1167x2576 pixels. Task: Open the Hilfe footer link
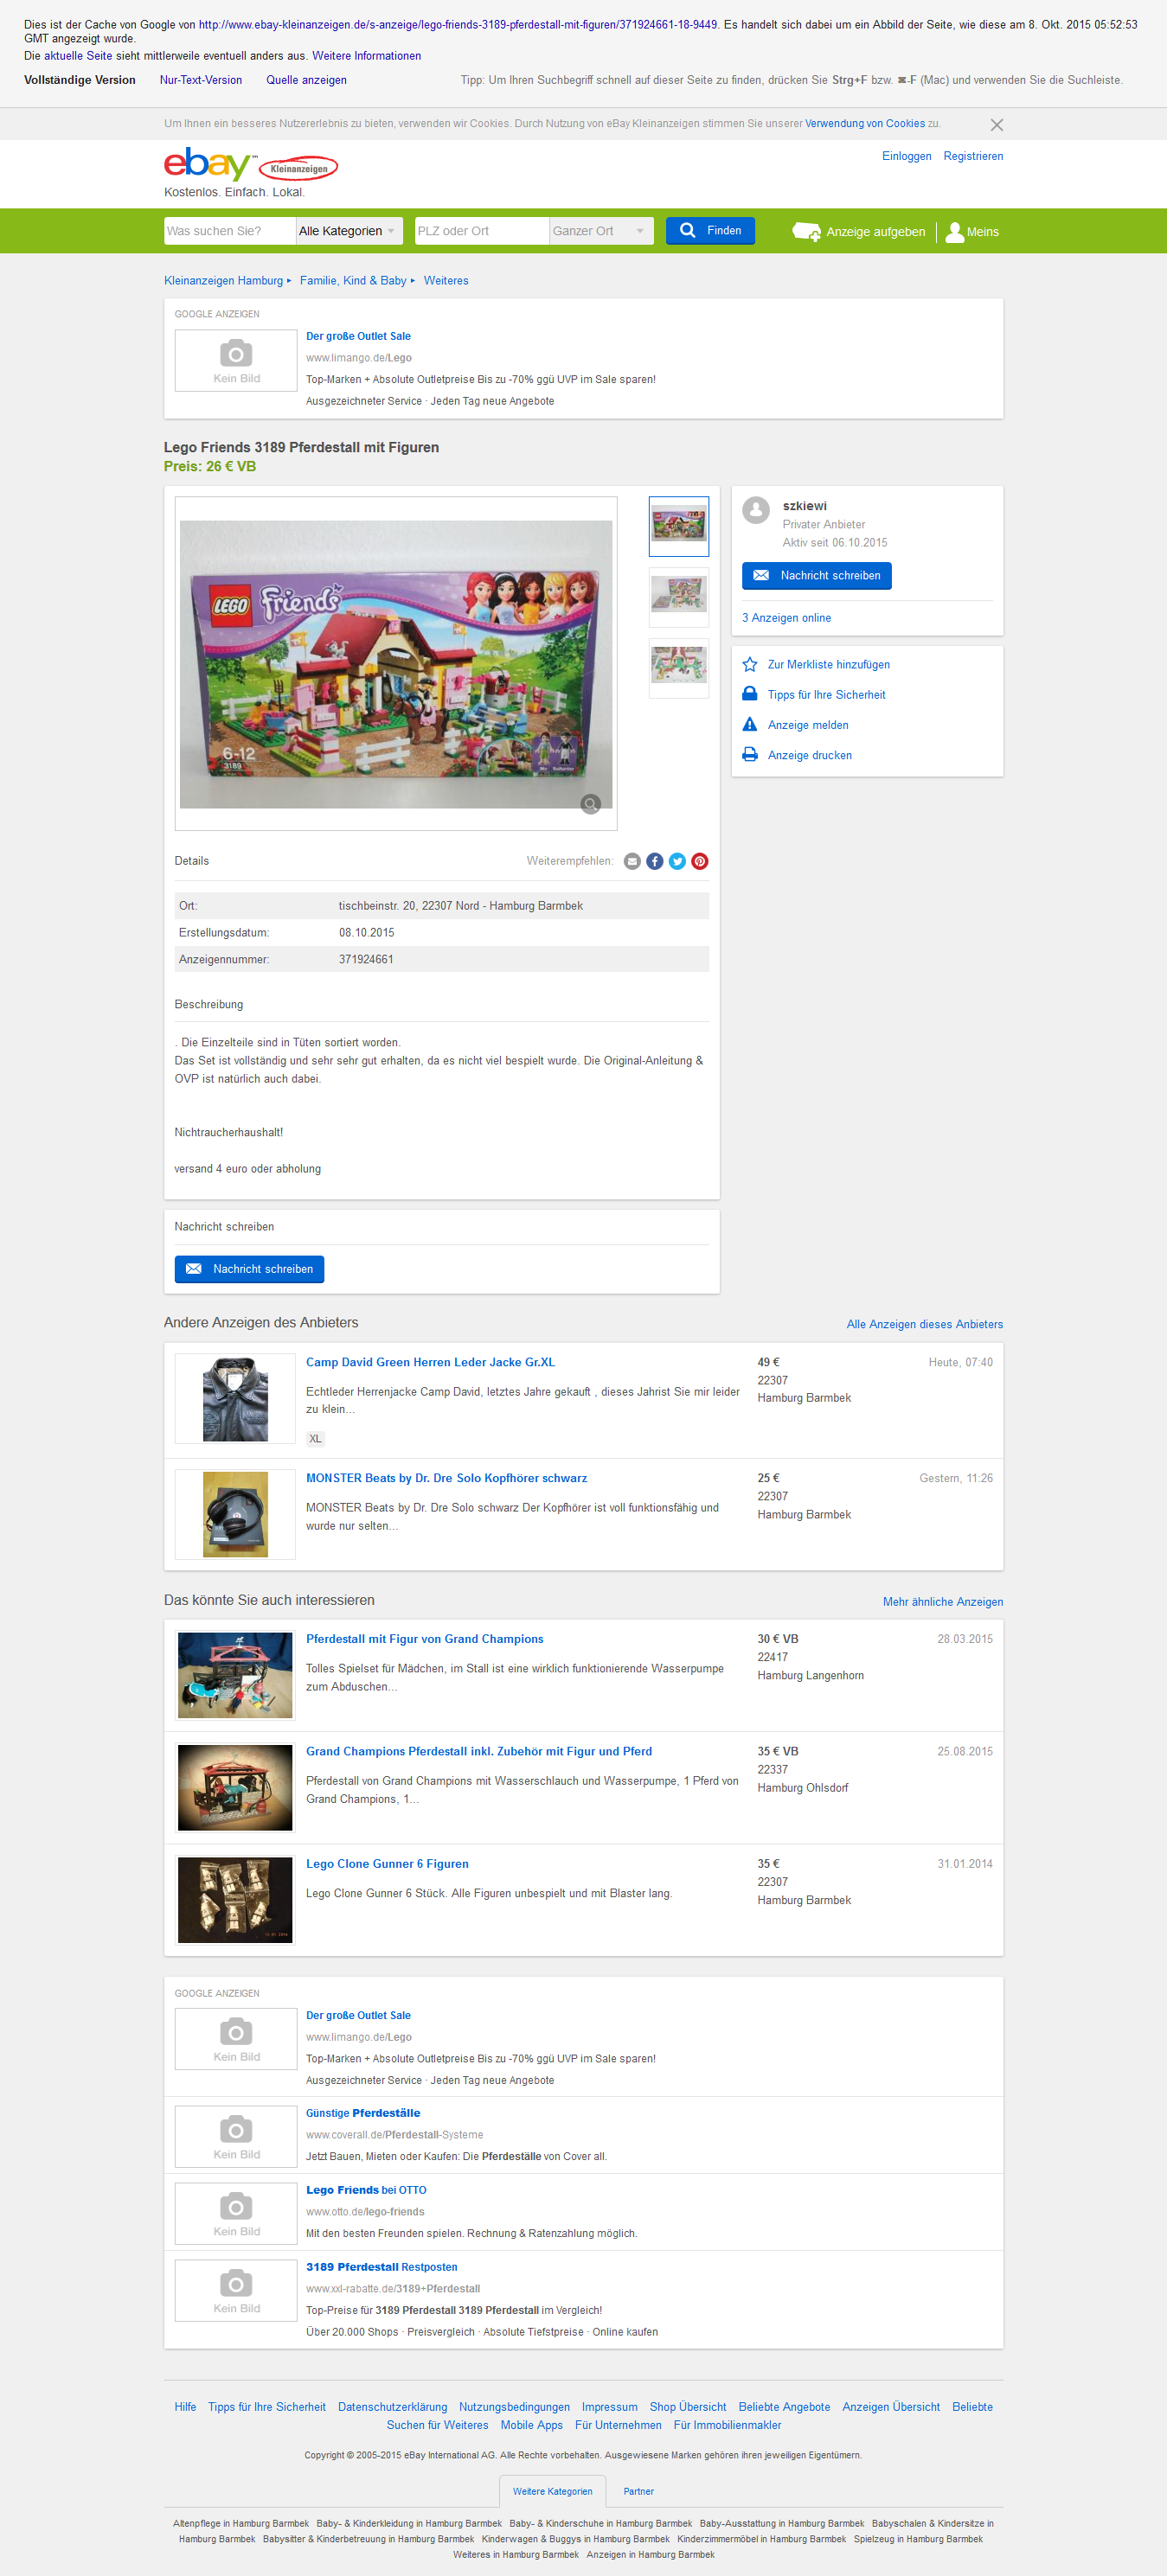click(x=185, y=2407)
